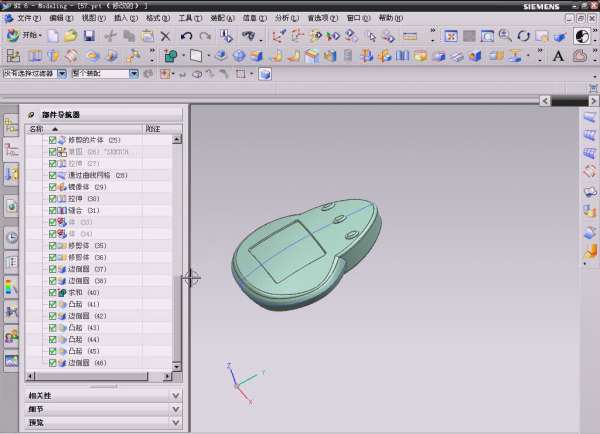The image size is (600, 434).
Task: Click the Save disk icon
Action: tap(91, 36)
